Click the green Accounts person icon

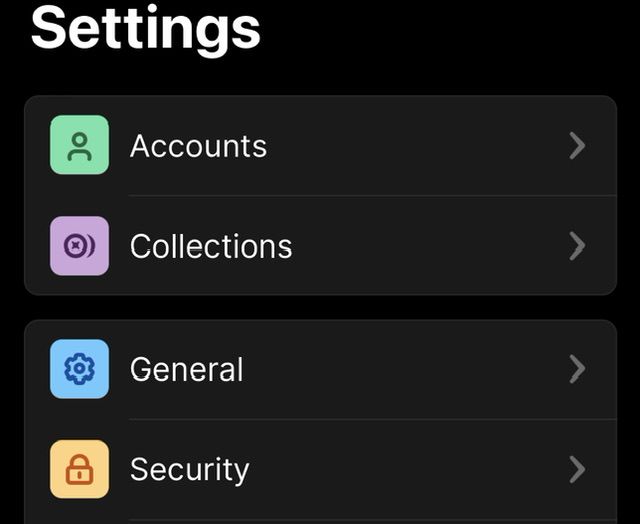(79, 146)
